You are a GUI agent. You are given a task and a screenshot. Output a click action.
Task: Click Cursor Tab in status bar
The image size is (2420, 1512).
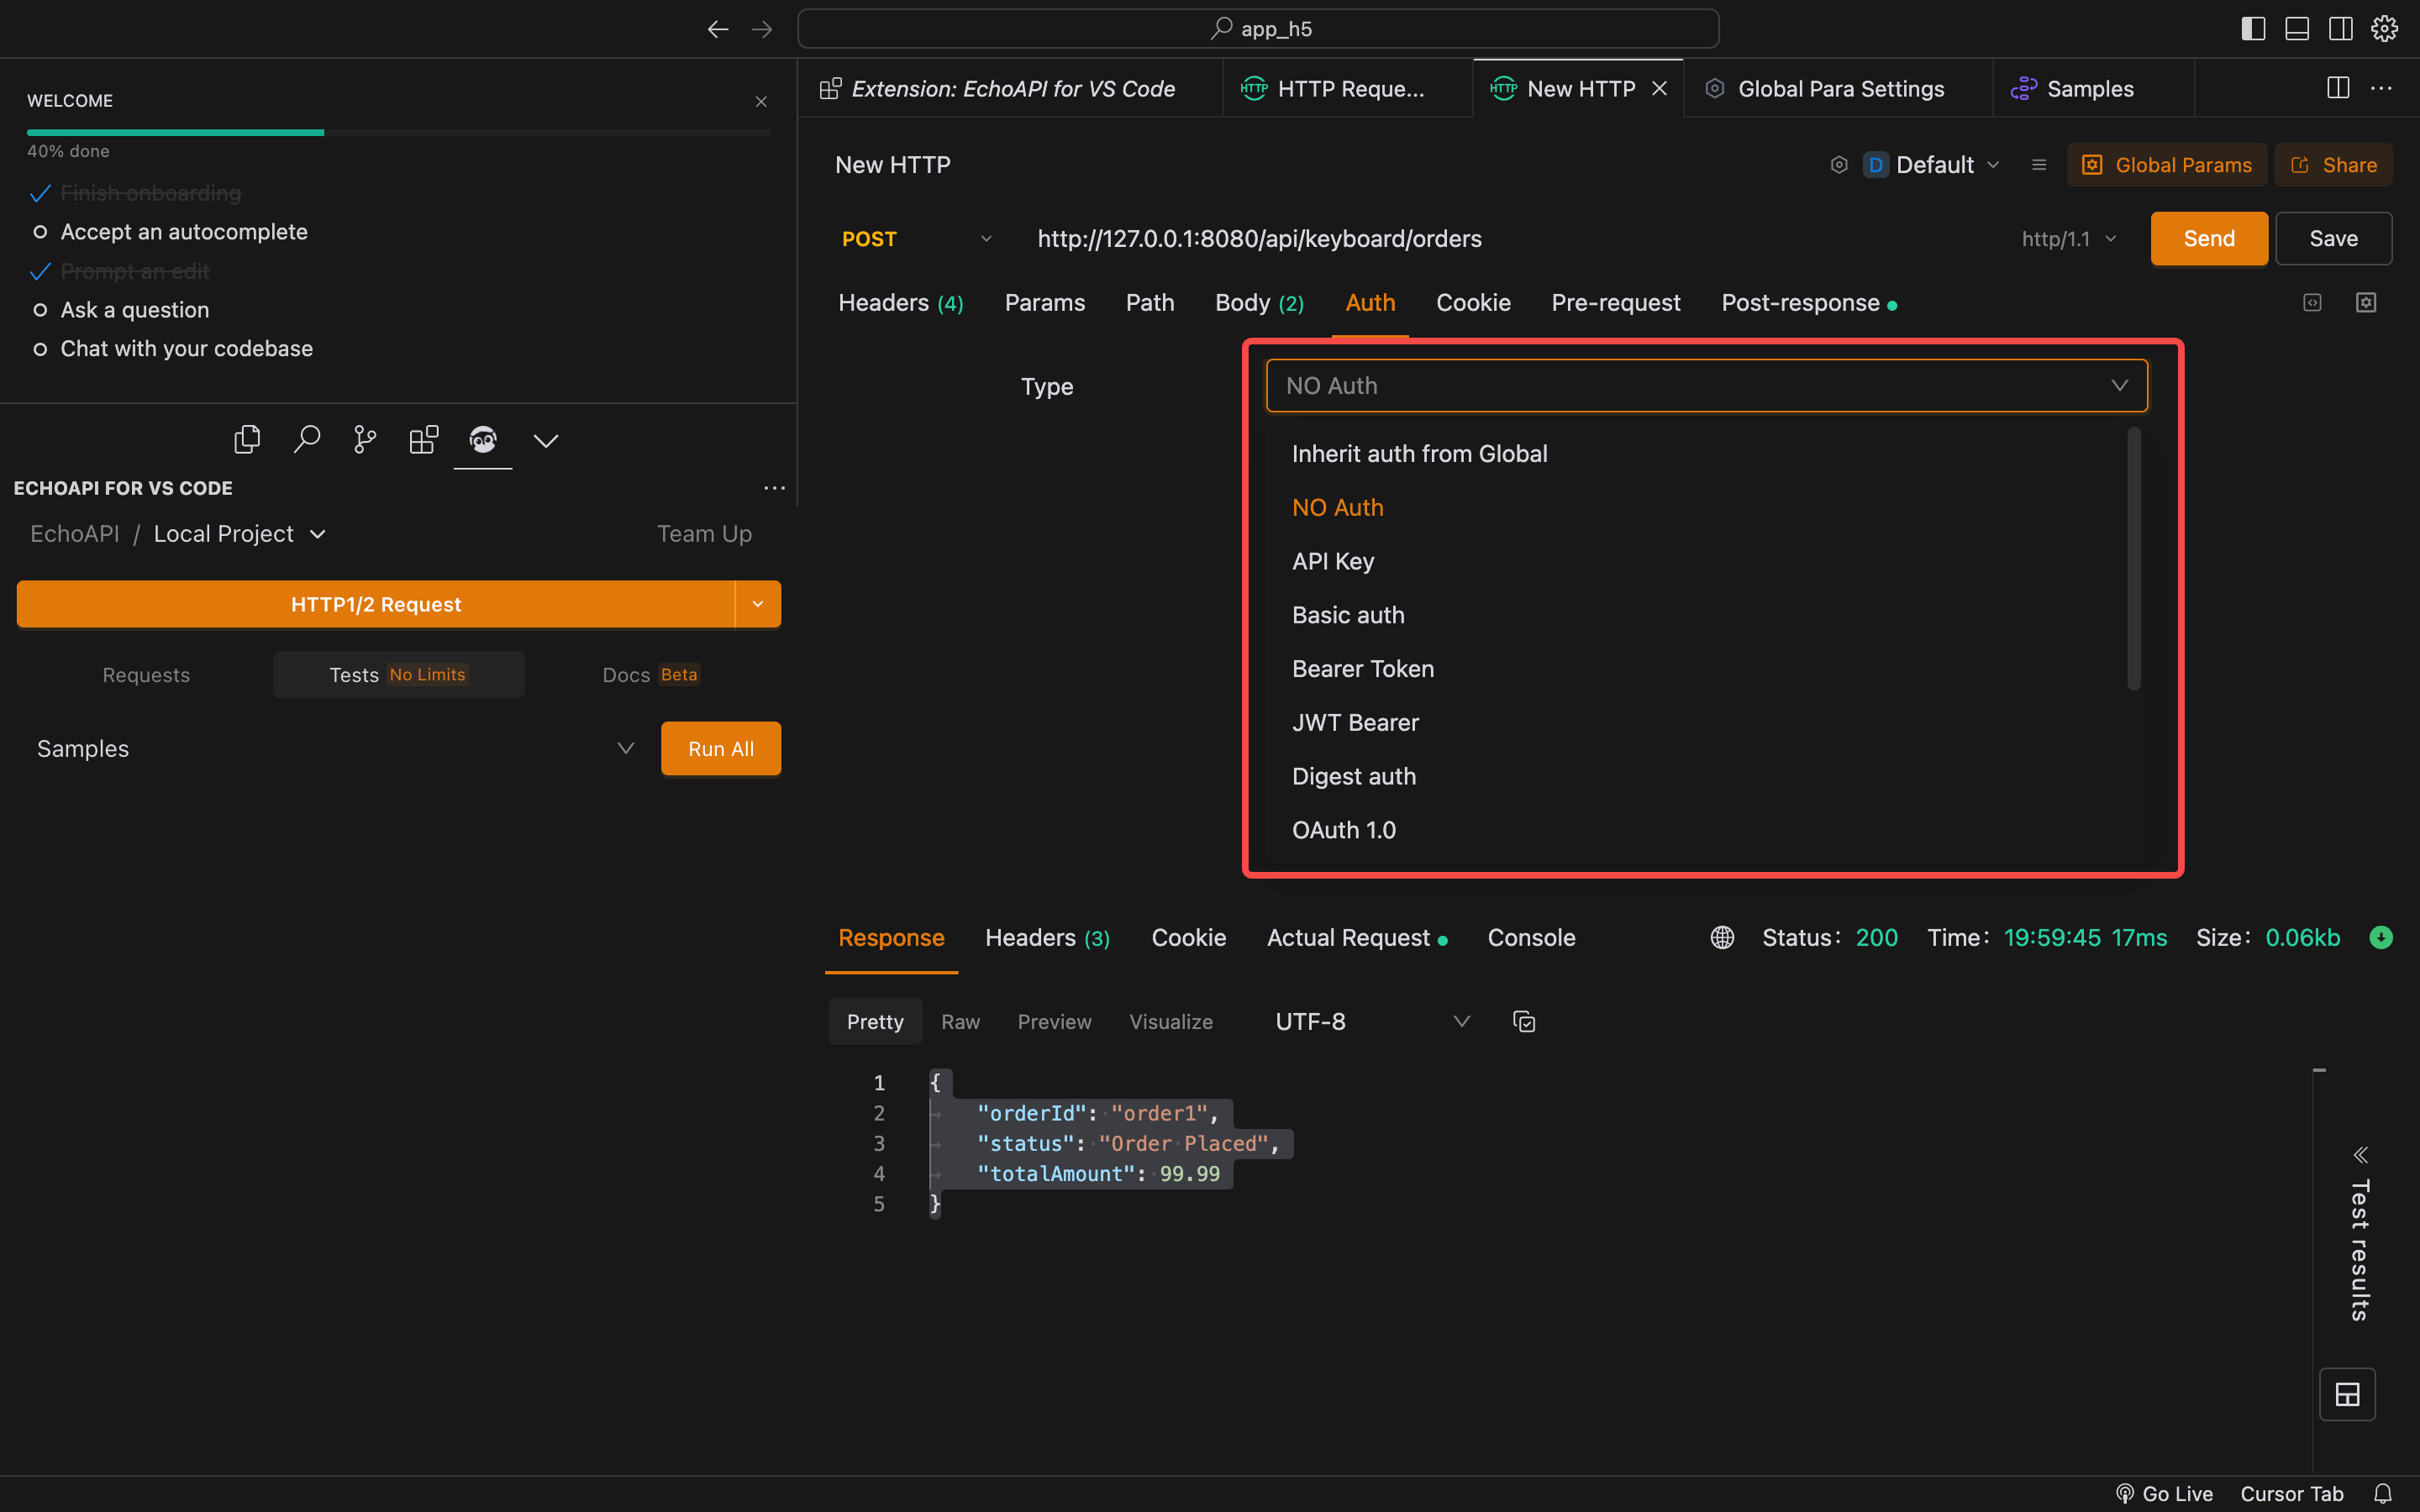pos(2291,1493)
